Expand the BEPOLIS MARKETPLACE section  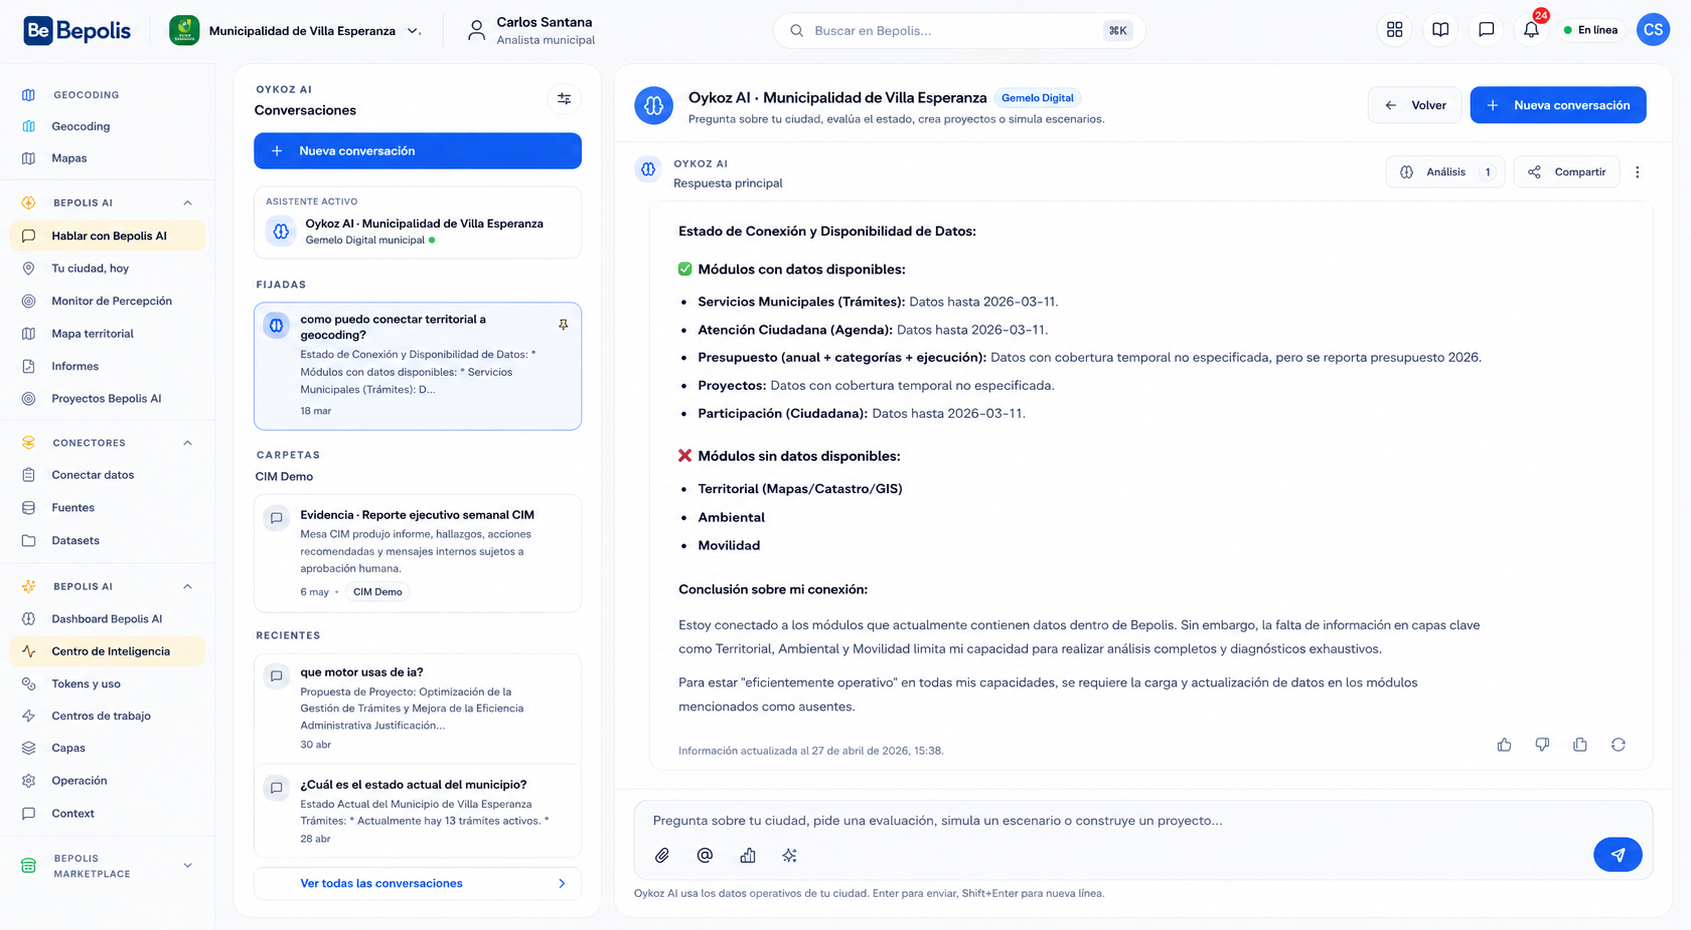(187, 866)
